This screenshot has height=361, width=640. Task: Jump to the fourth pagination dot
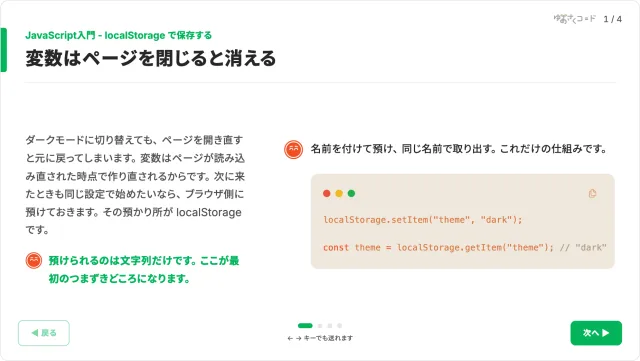point(340,325)
